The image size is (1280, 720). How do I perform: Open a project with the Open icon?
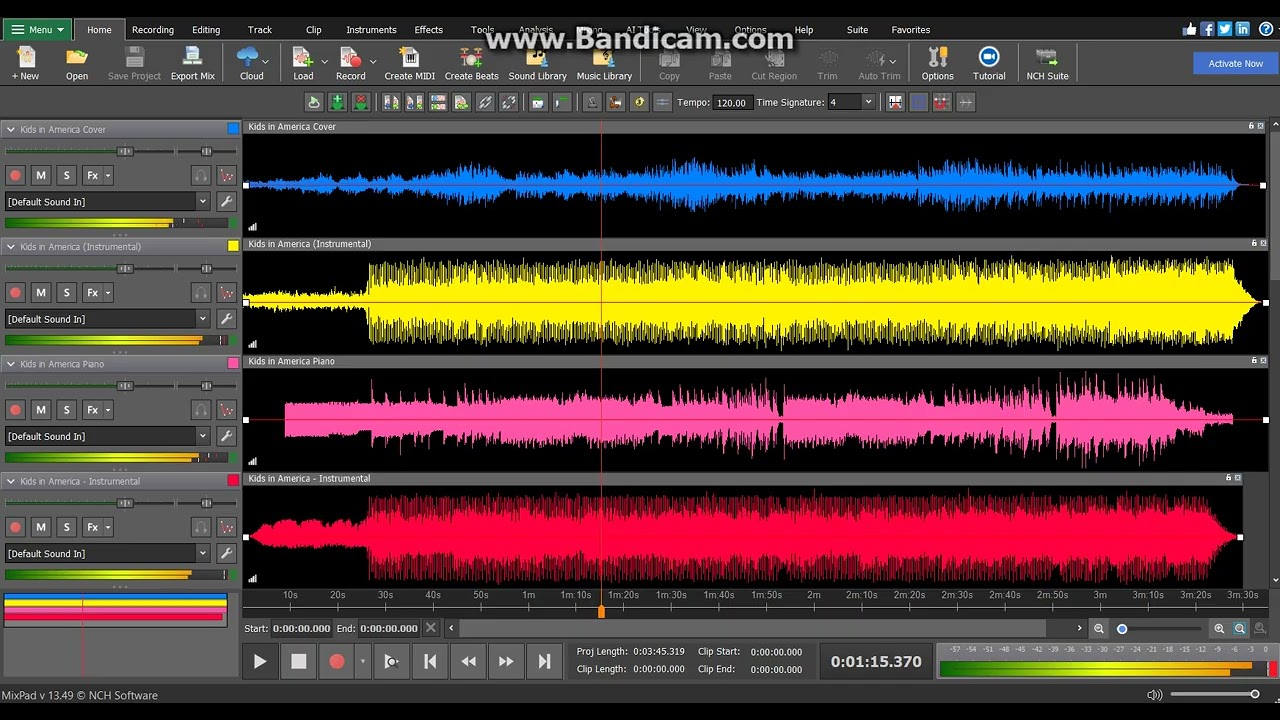[77, 63]
